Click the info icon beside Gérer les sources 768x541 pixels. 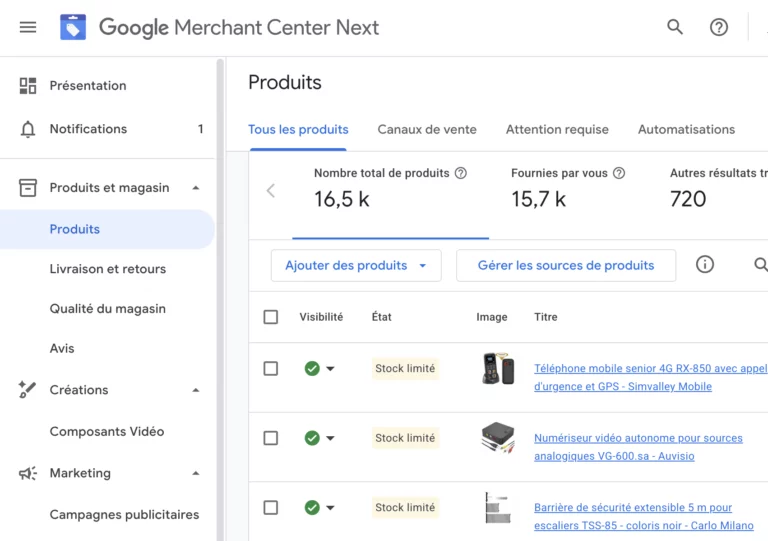[705, 265]
